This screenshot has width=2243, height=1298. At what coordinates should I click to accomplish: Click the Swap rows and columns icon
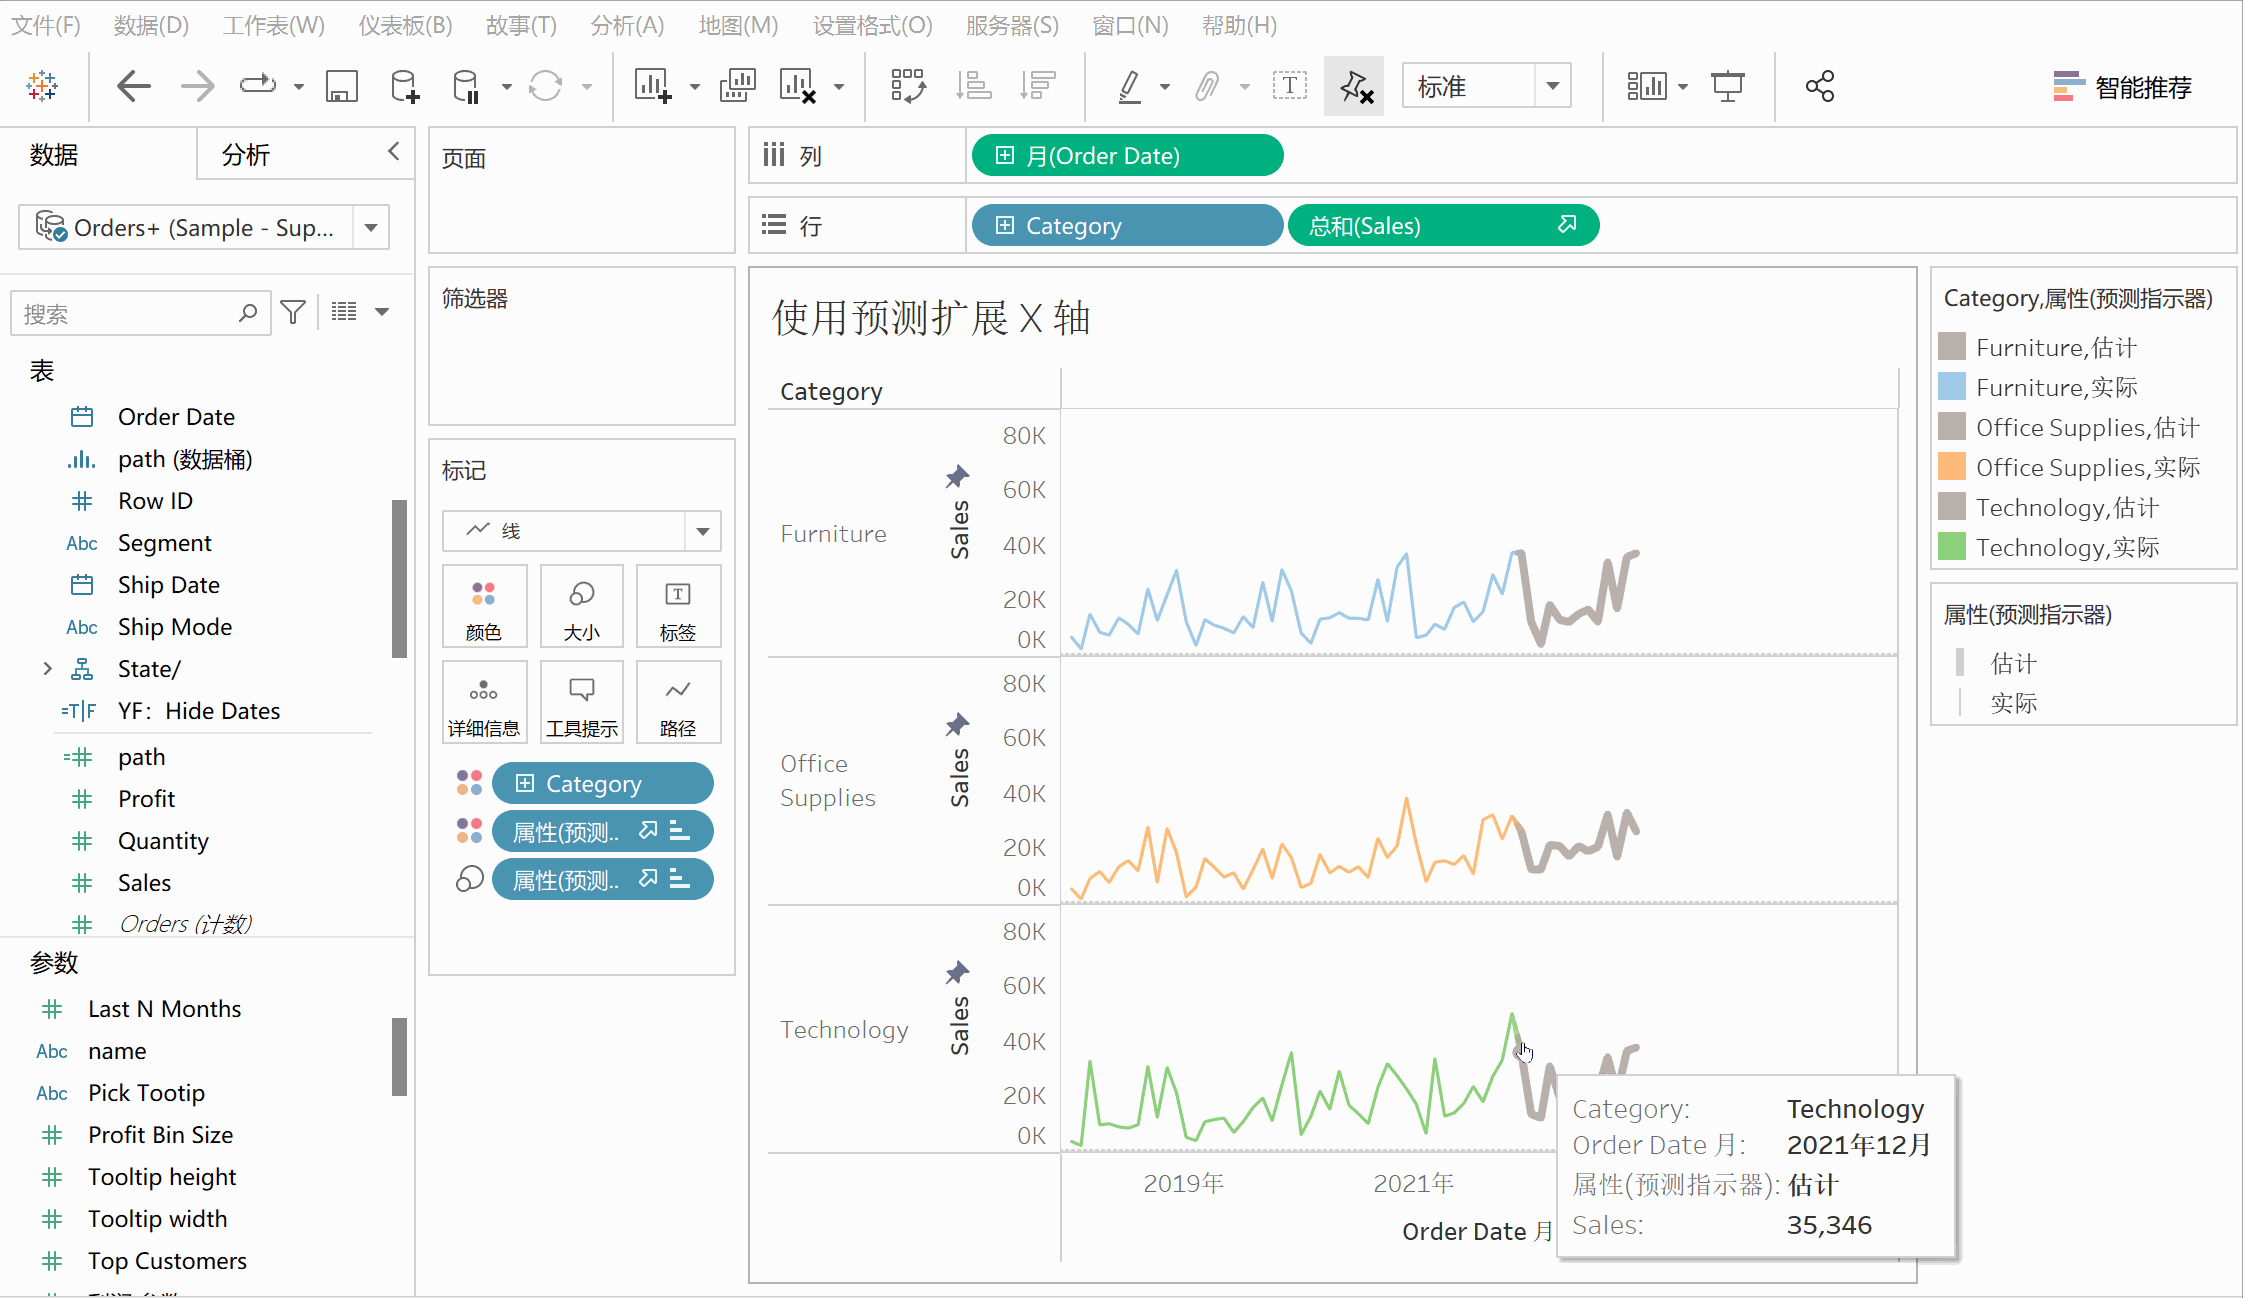click(x=908, y=87)
